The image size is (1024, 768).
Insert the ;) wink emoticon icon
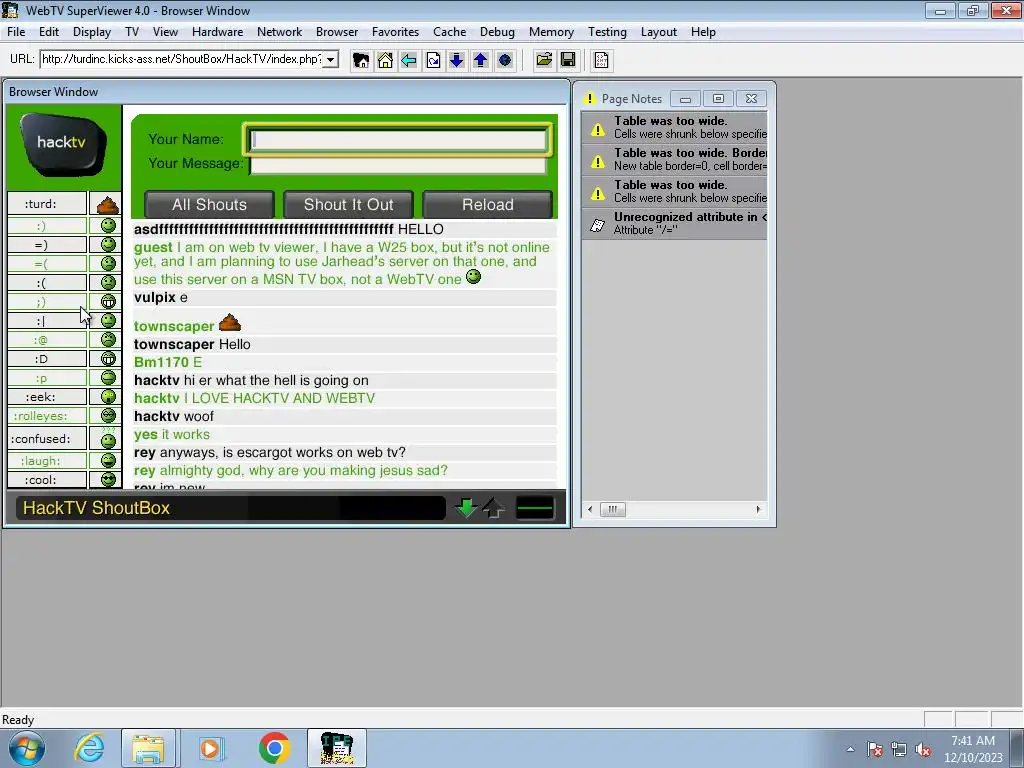(x=108, y=301)
